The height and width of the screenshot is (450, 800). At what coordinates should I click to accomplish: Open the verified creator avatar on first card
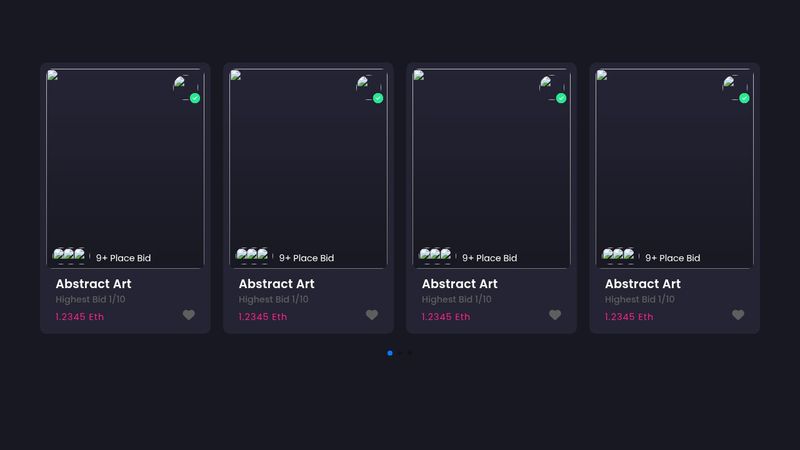[x=184, y=88]
